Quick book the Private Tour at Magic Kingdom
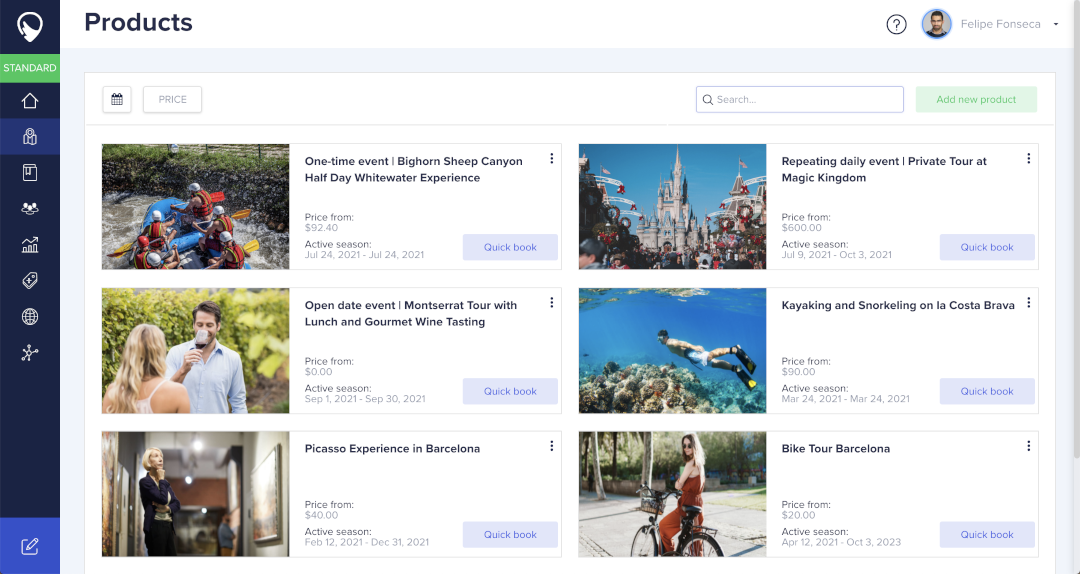Image resolution: width=1080 pixels, height=574 pixels. tap(987, 247)
